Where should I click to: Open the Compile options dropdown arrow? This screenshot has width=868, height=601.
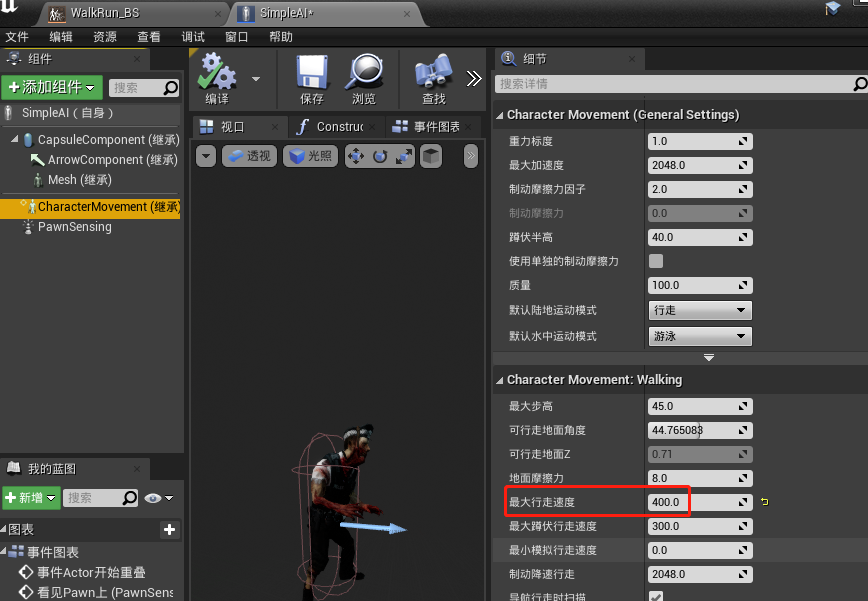256,79
